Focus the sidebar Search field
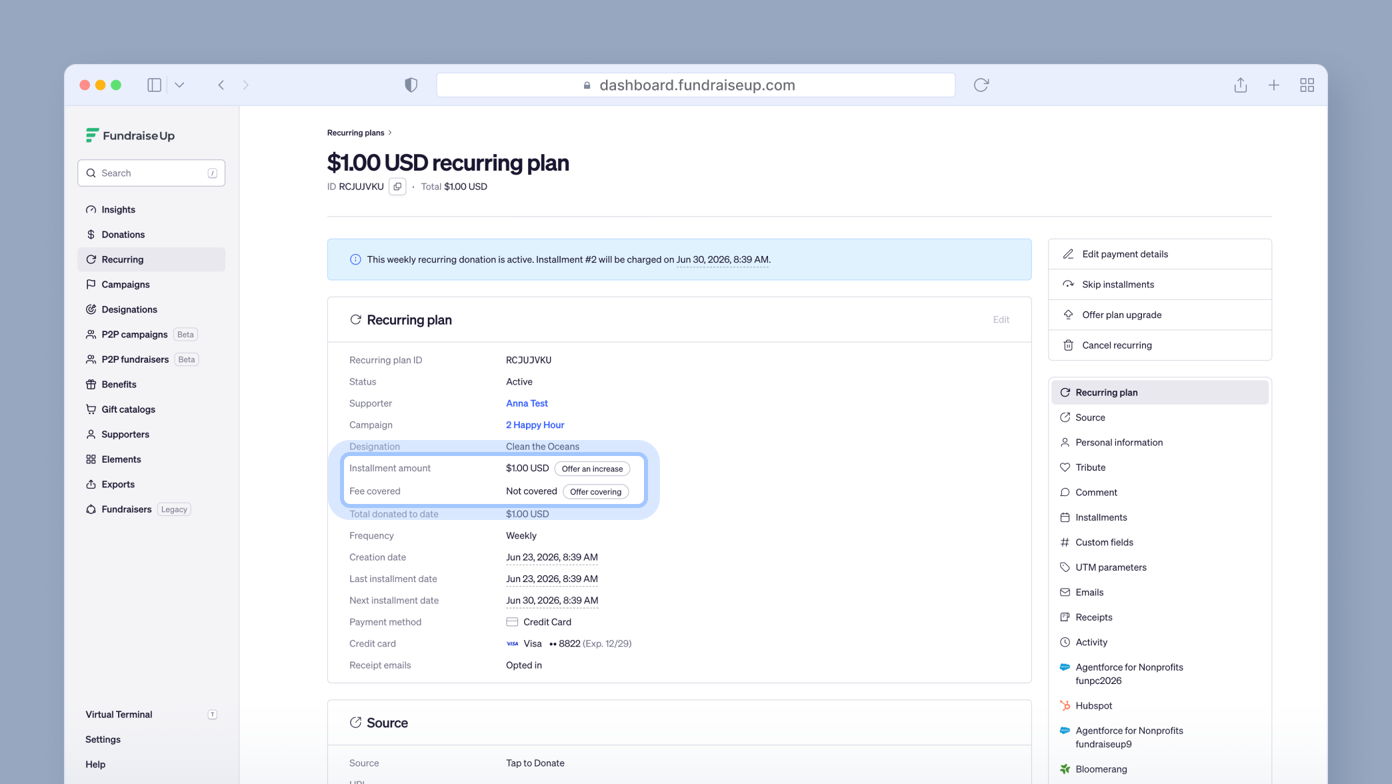Viewport: 1392px width, 784px height. pos(151,173)
